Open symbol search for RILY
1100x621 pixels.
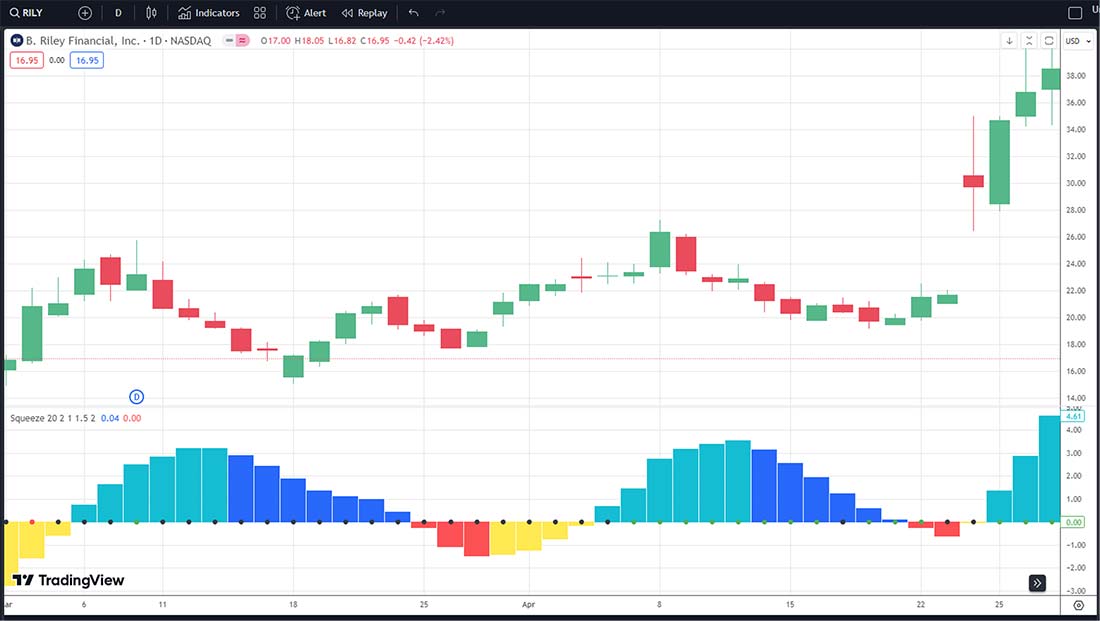coord(25,13)
